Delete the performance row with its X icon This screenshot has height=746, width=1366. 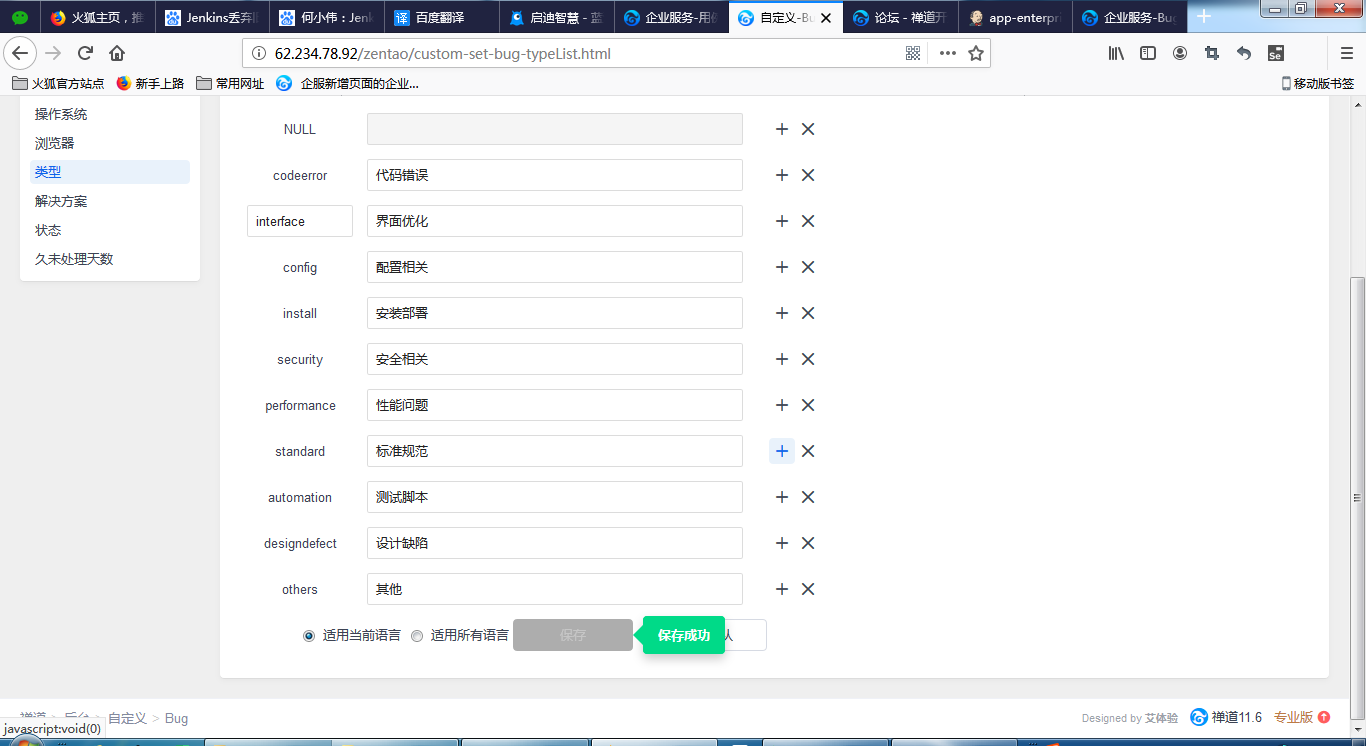808,405
